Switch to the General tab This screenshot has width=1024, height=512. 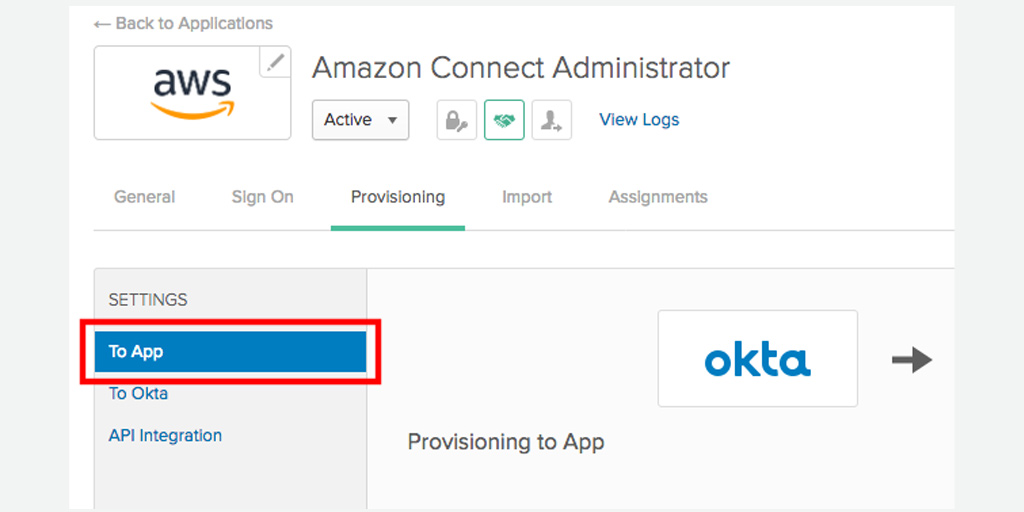pos(144,197)
